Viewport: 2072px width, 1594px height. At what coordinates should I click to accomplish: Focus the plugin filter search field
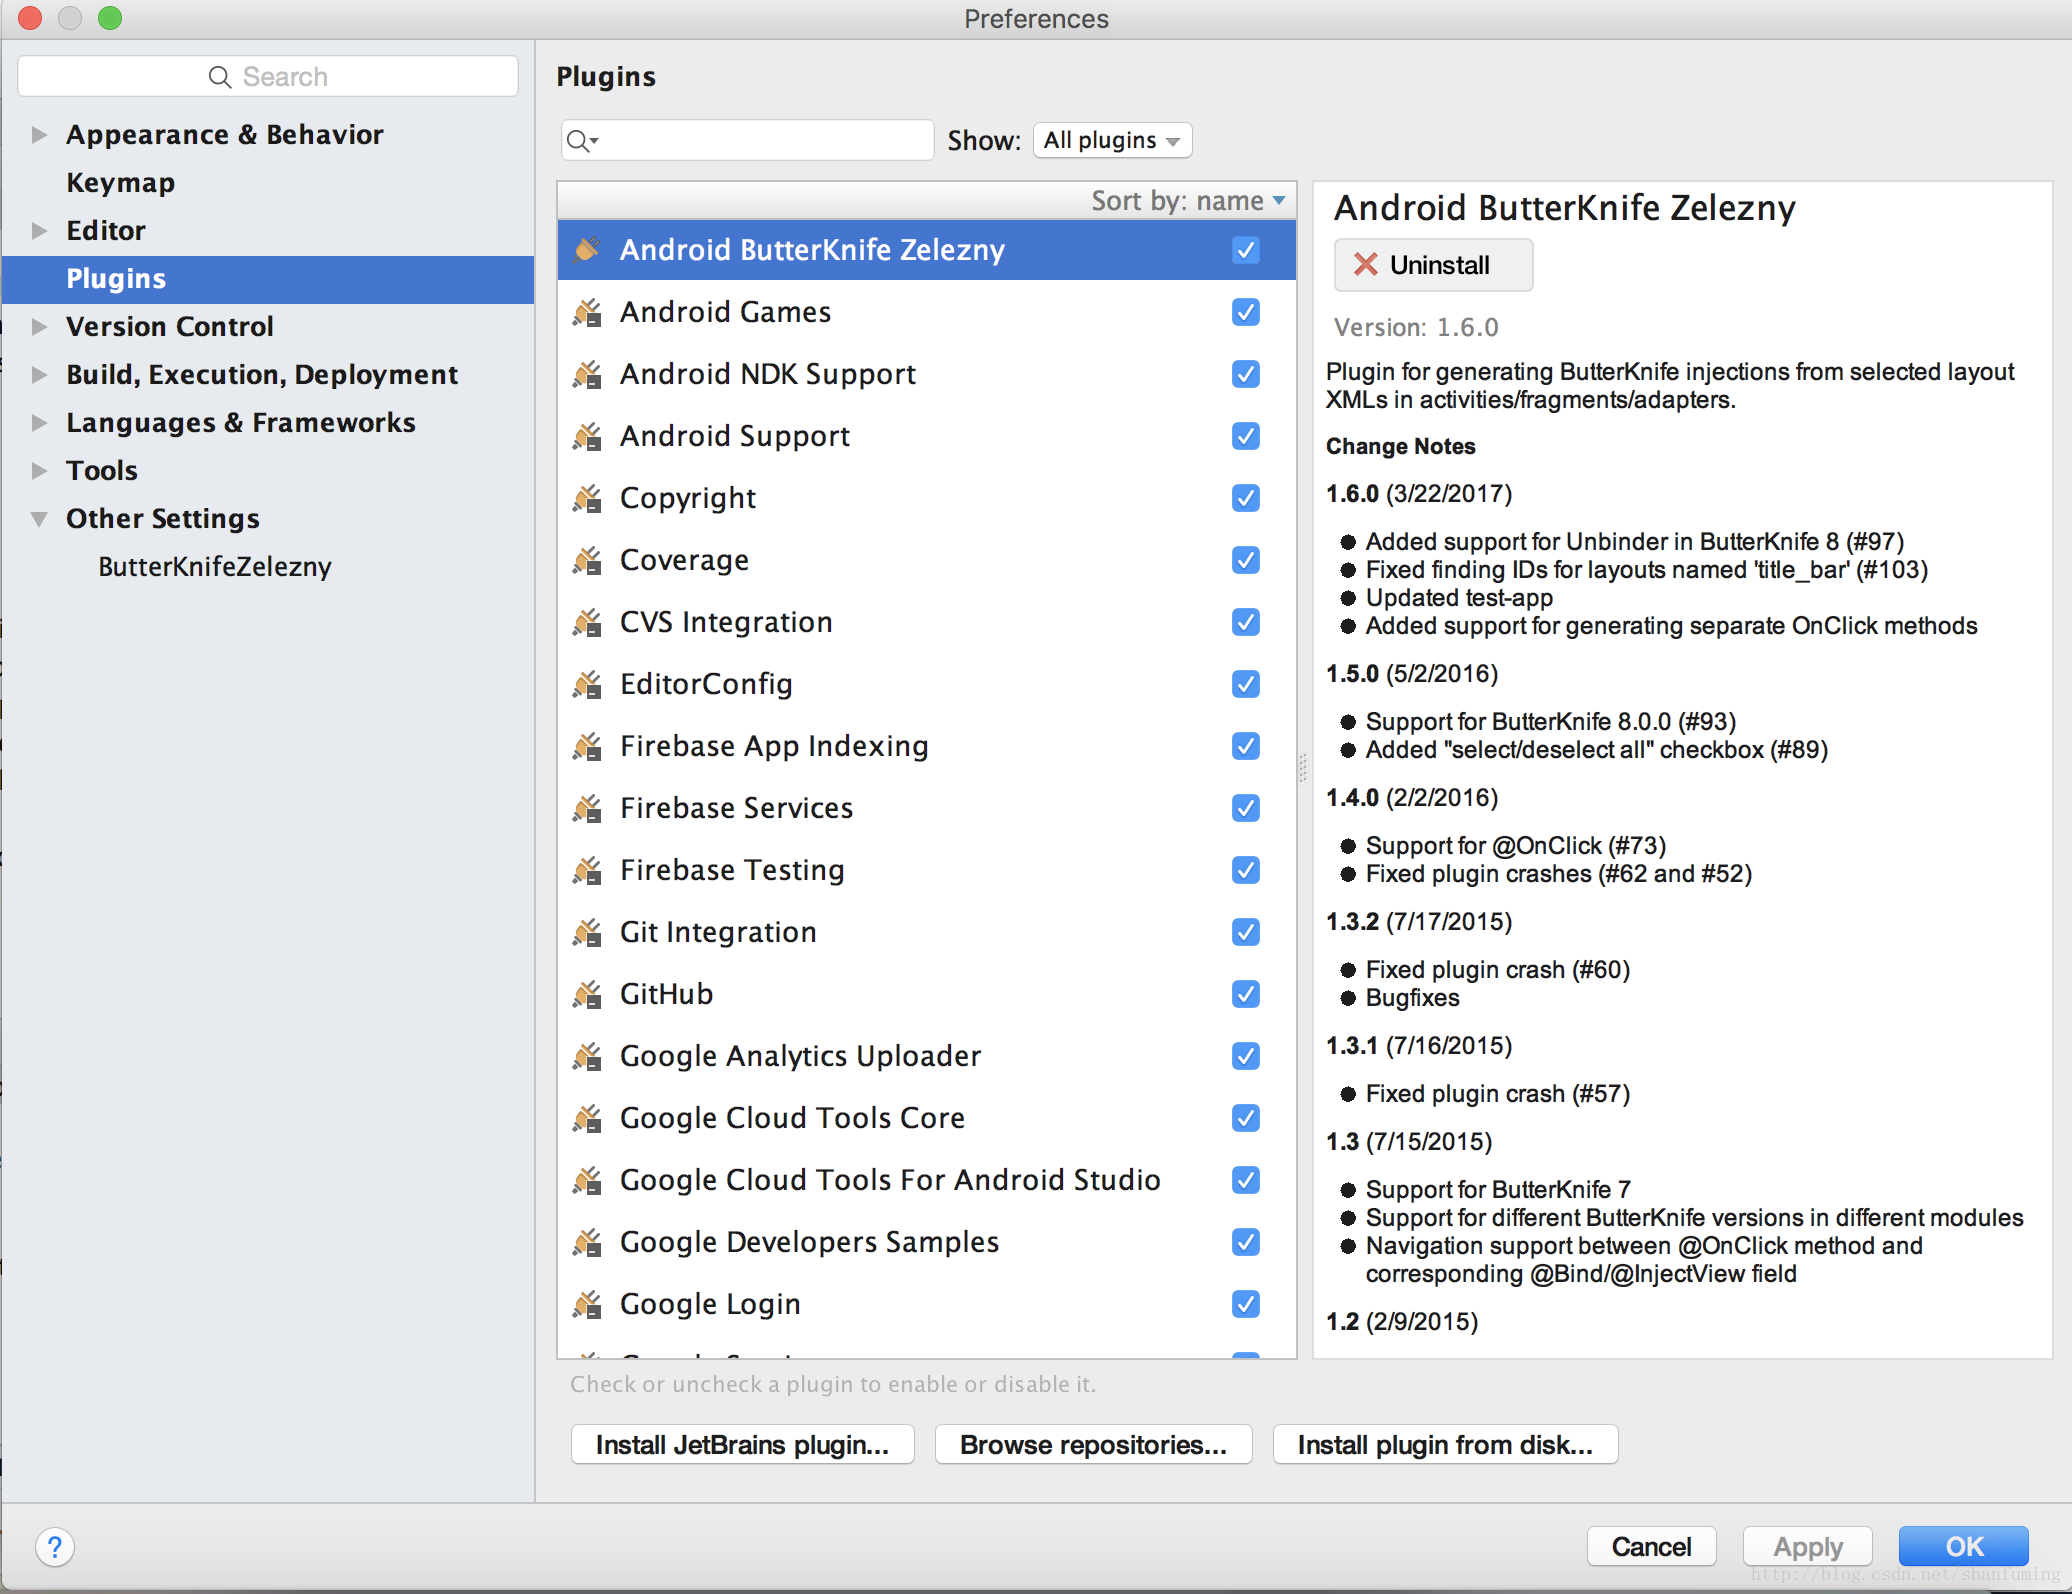747,140
